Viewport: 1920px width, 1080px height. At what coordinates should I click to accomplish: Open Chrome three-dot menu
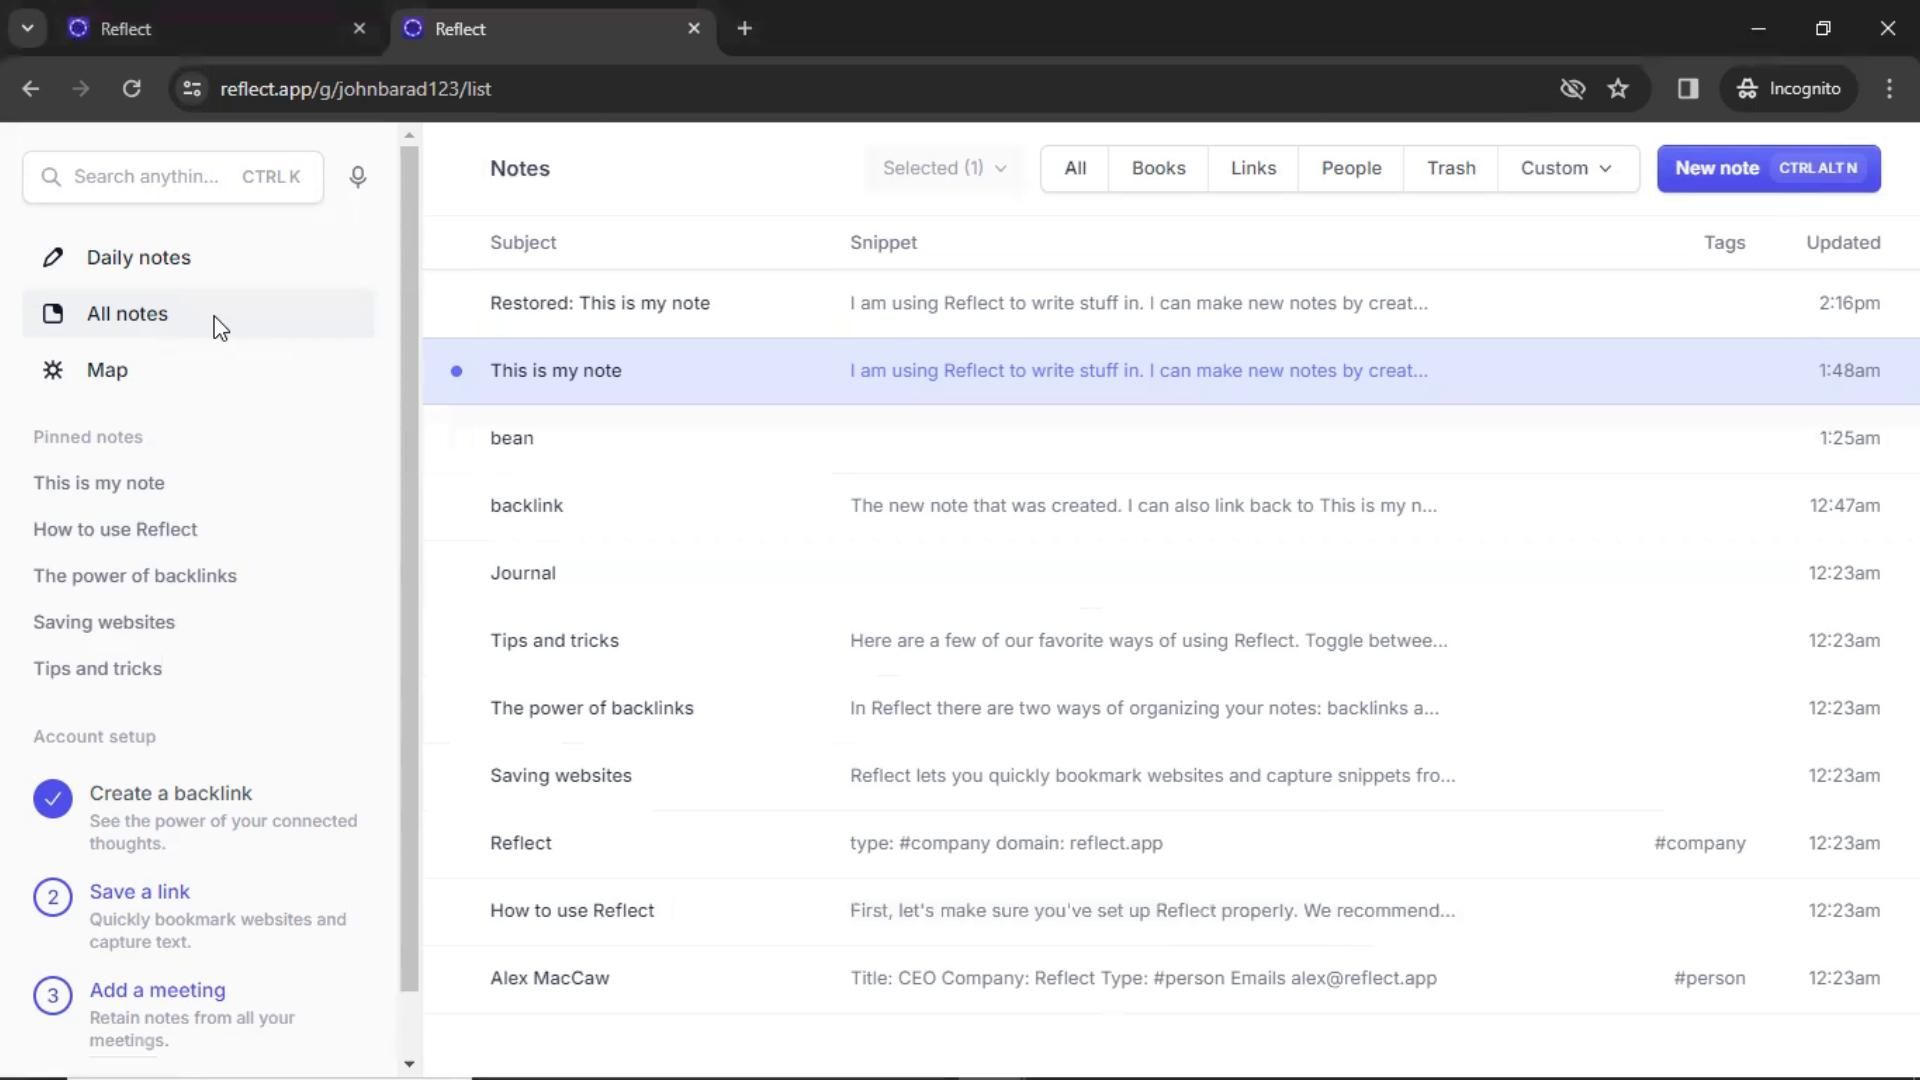click(x=1889, y=89)
